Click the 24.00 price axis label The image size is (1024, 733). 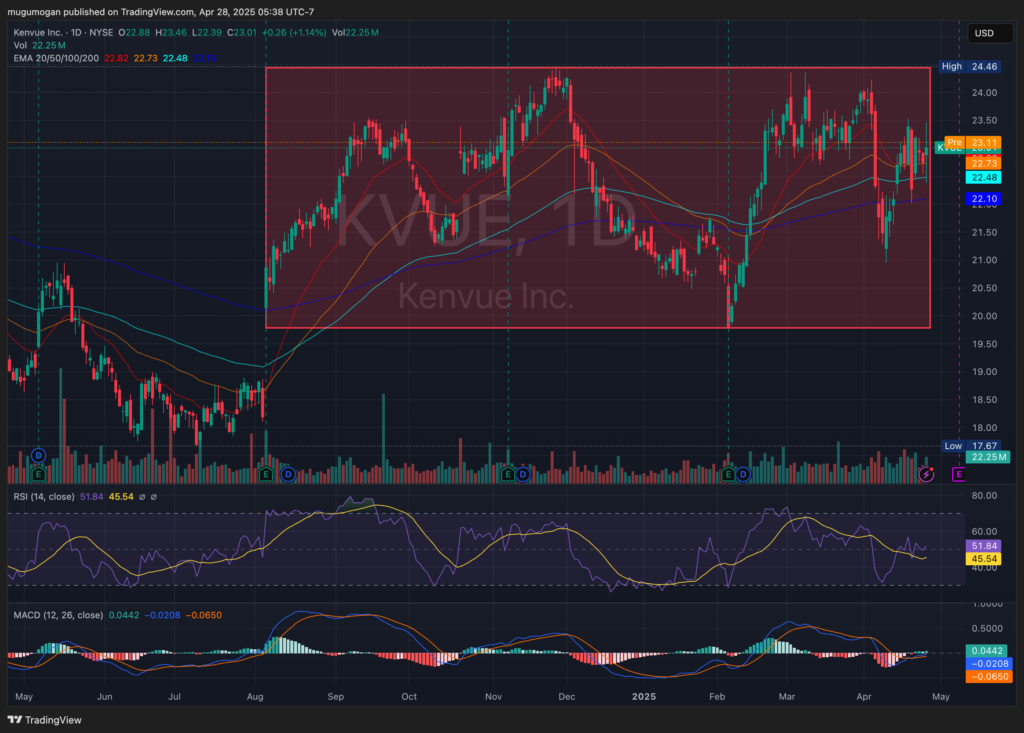[984, 93]
